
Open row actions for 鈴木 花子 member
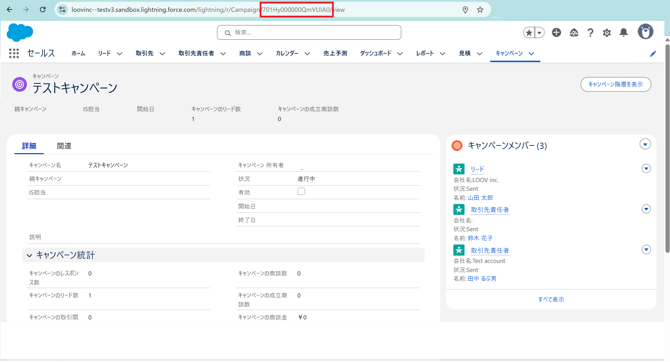pos(646,209)
